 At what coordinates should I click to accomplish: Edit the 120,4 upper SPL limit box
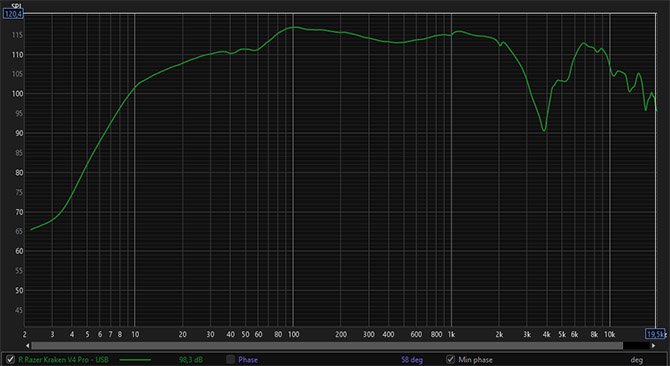(13, 14)
